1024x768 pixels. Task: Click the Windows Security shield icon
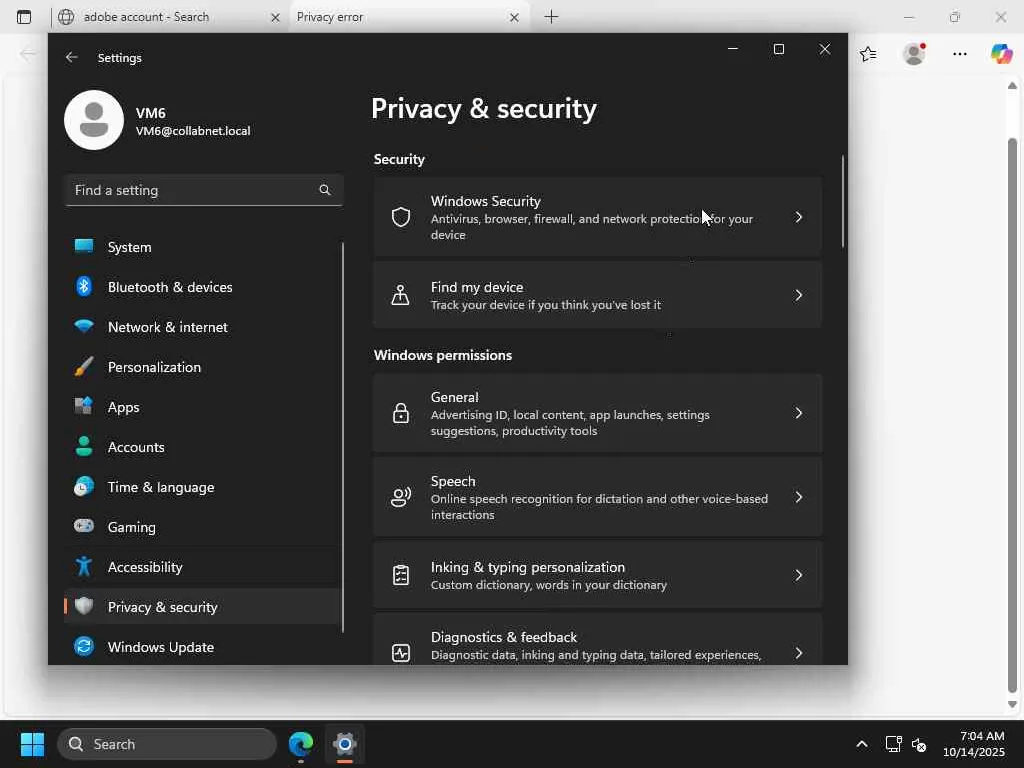click(x=400, y=217)
